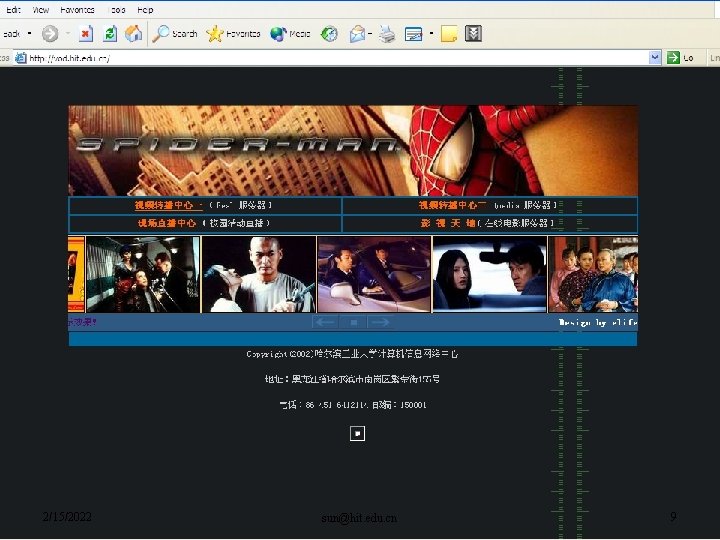Click the Go button
Image resolution: width=720 pixels, height=540 pixels.
pos(681,58)
